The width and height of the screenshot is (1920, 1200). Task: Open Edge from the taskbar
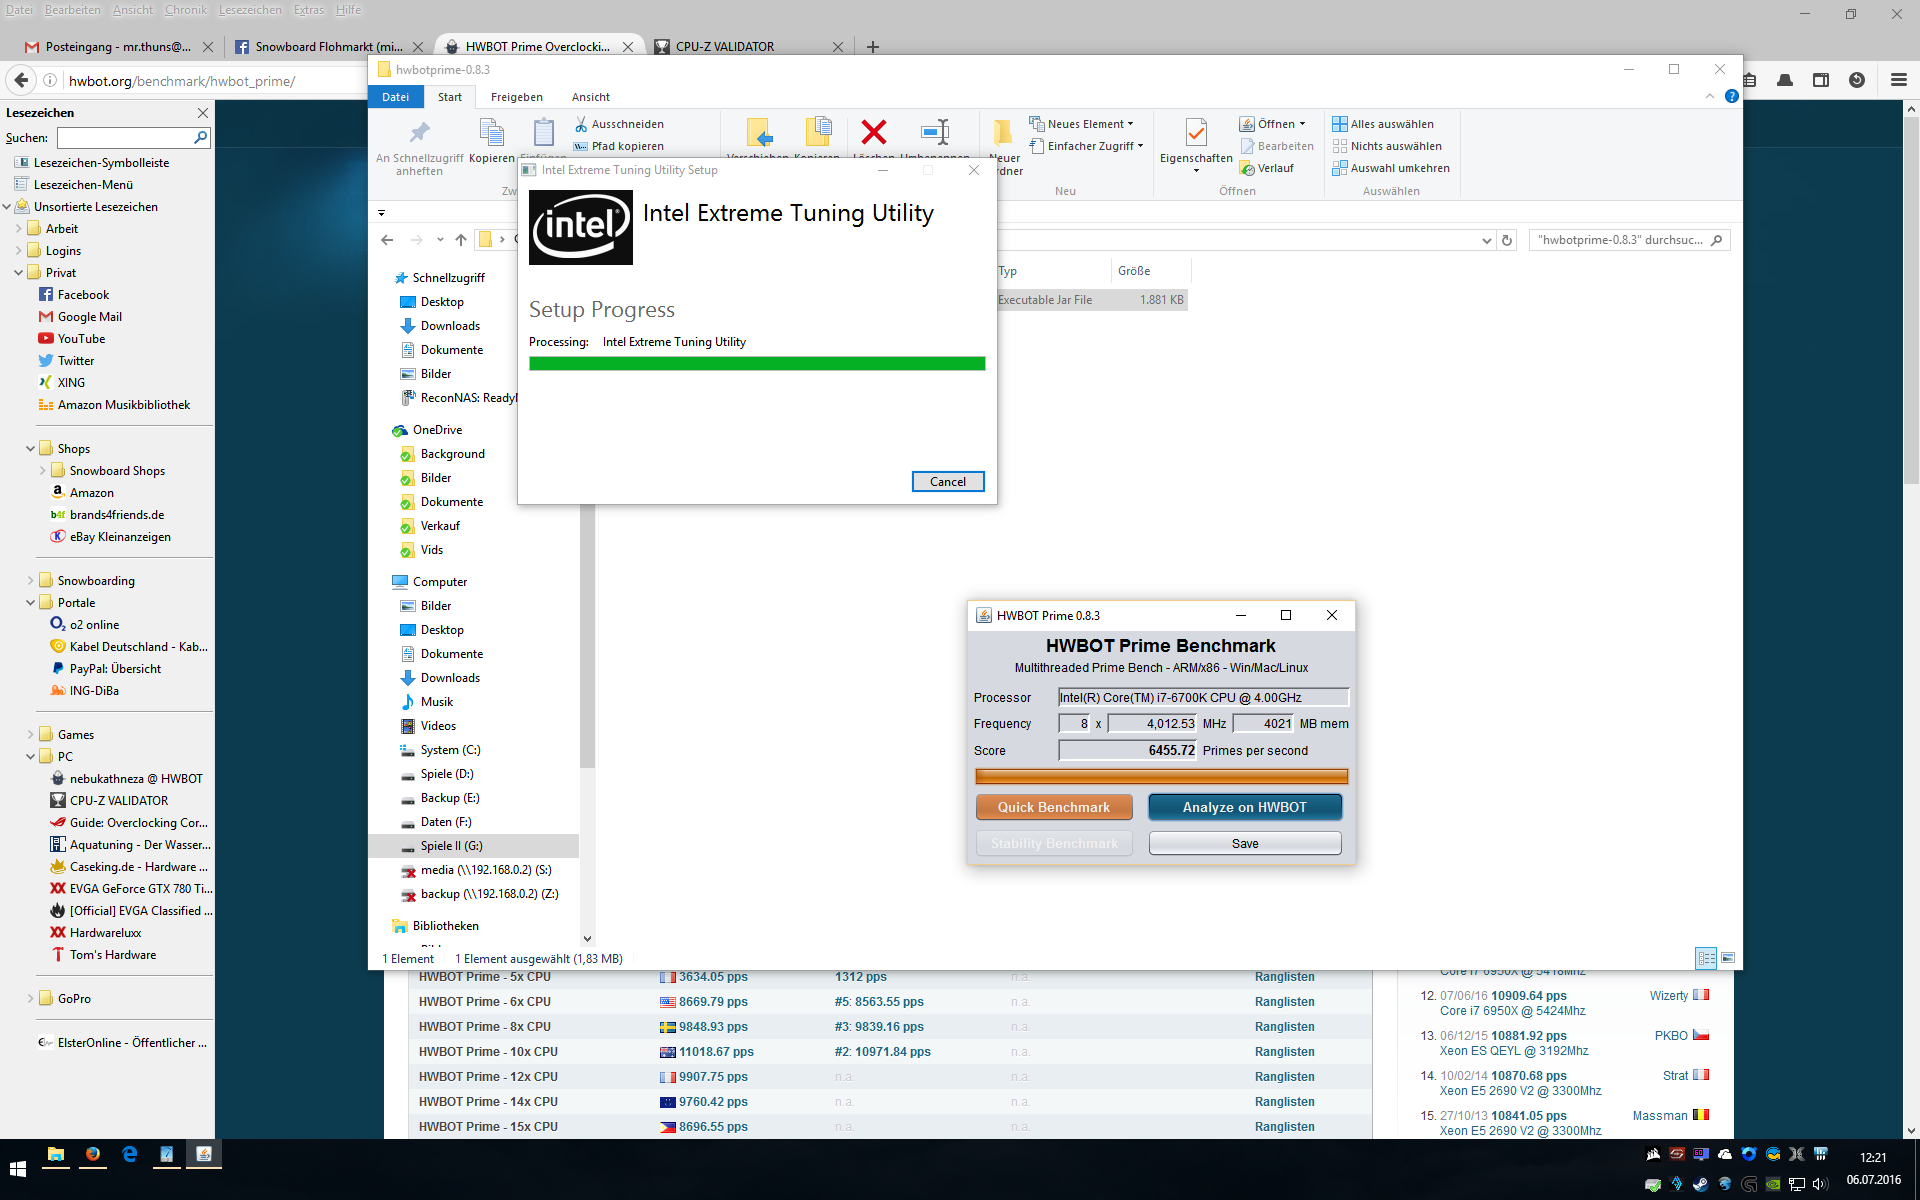pyautogui.click(x=129, y=1155)
